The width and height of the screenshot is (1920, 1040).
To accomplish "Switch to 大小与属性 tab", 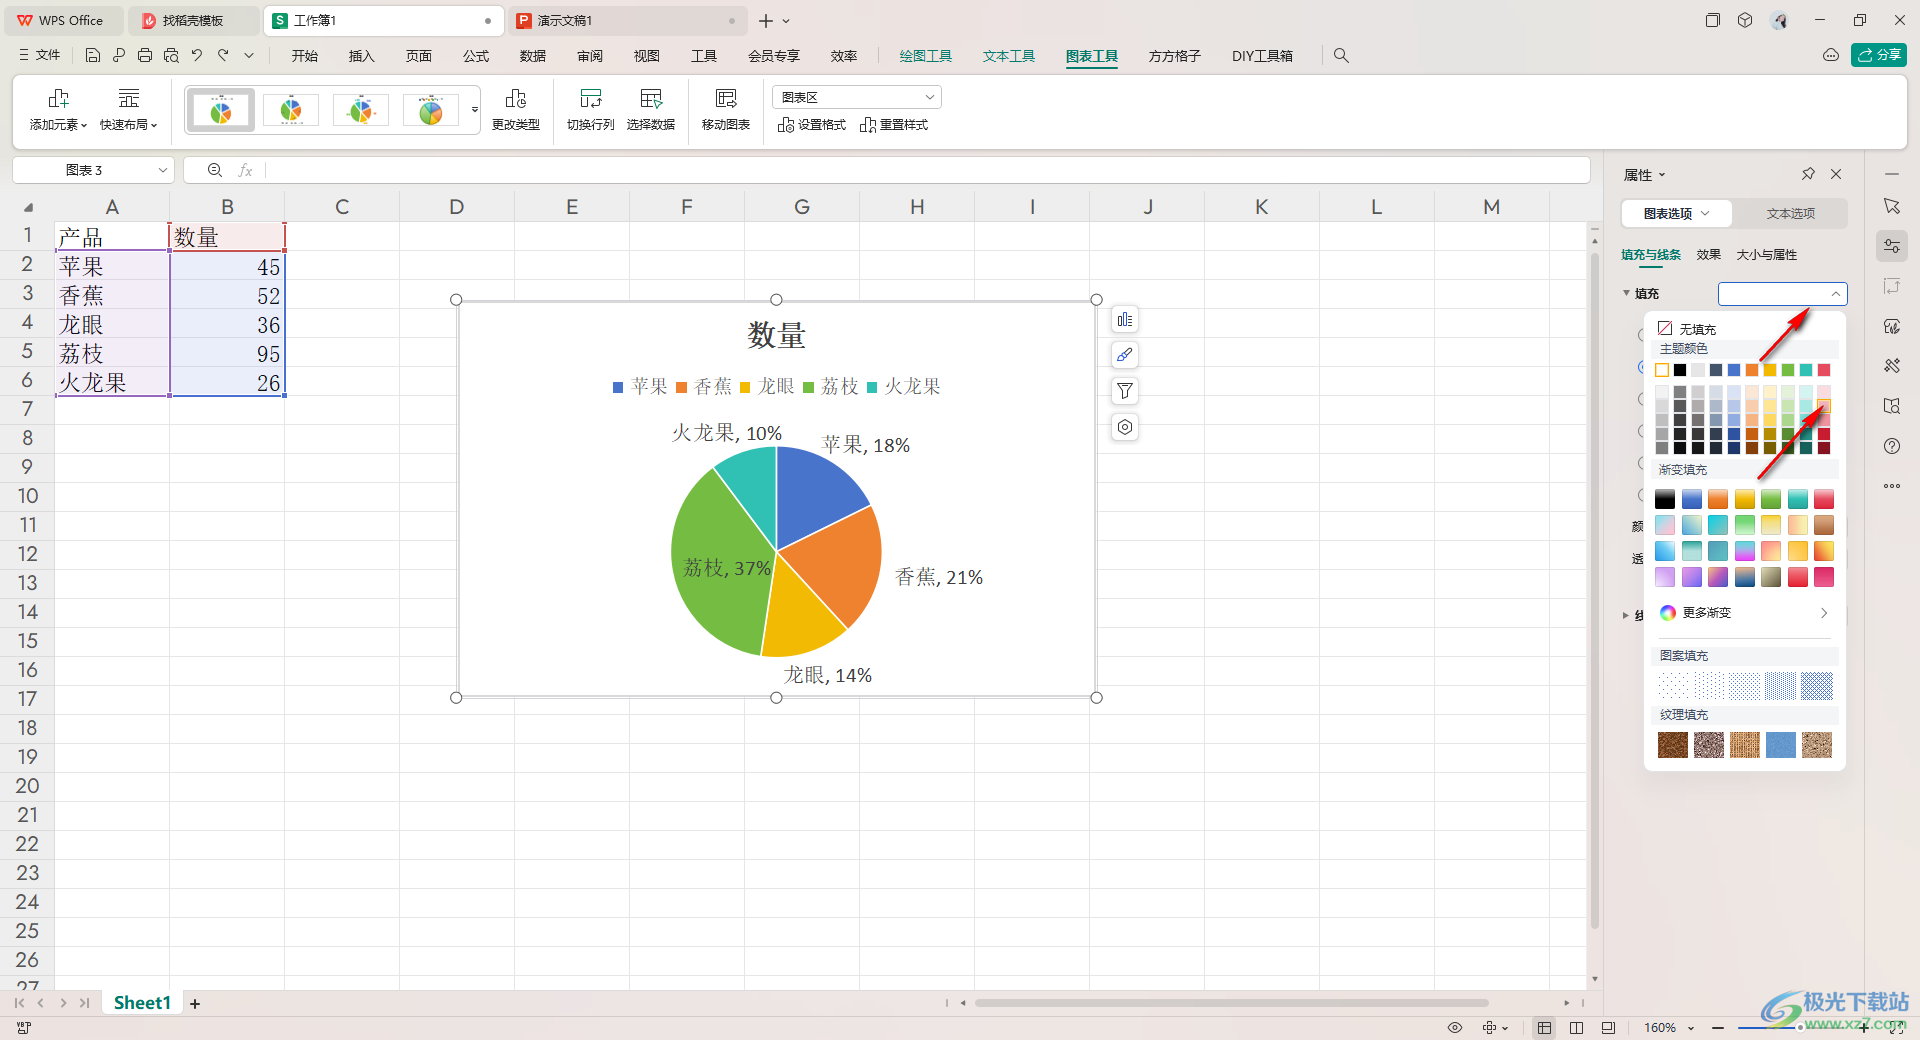I will tap(1766, 255).
